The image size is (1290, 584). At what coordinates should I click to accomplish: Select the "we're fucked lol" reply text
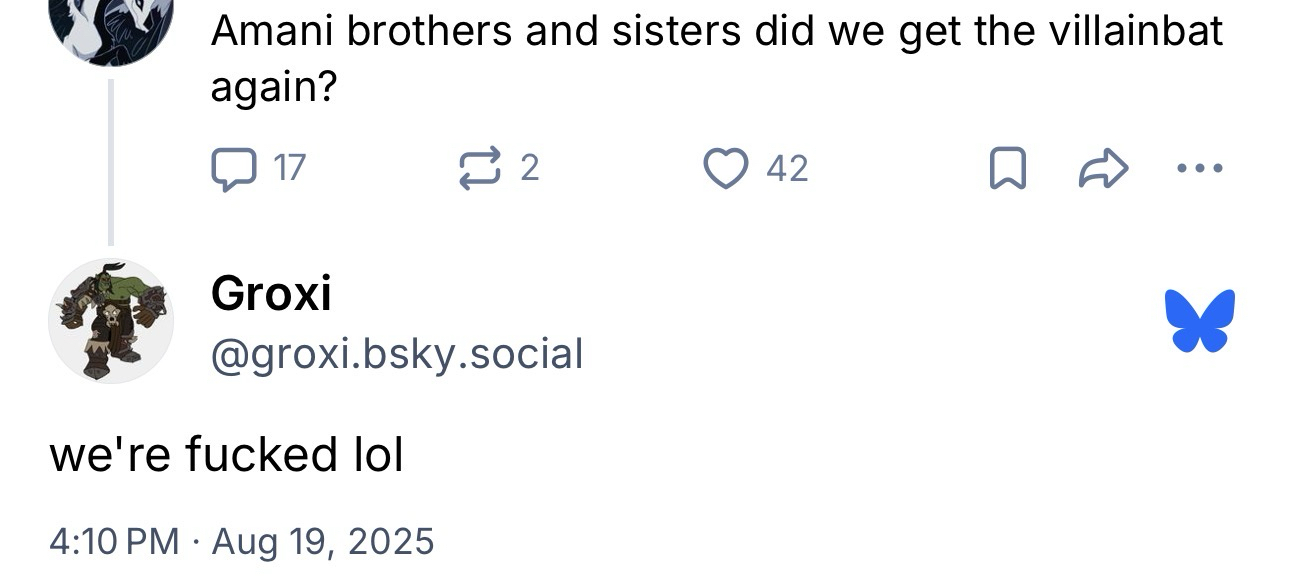pos(226,456)
